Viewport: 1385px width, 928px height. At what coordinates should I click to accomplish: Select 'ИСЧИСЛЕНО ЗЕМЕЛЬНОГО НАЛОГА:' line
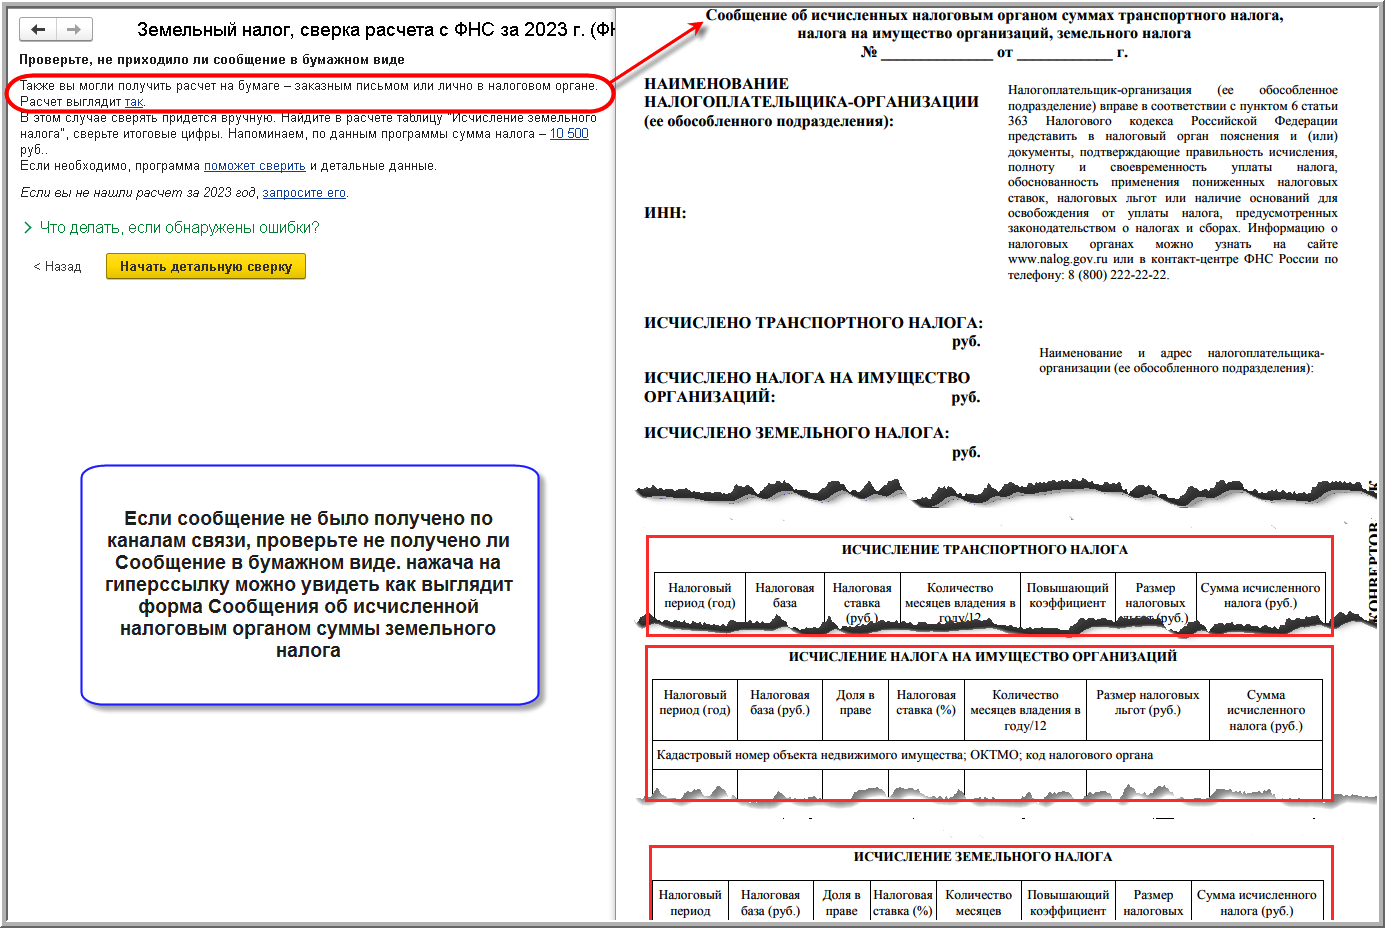(797, 433)
